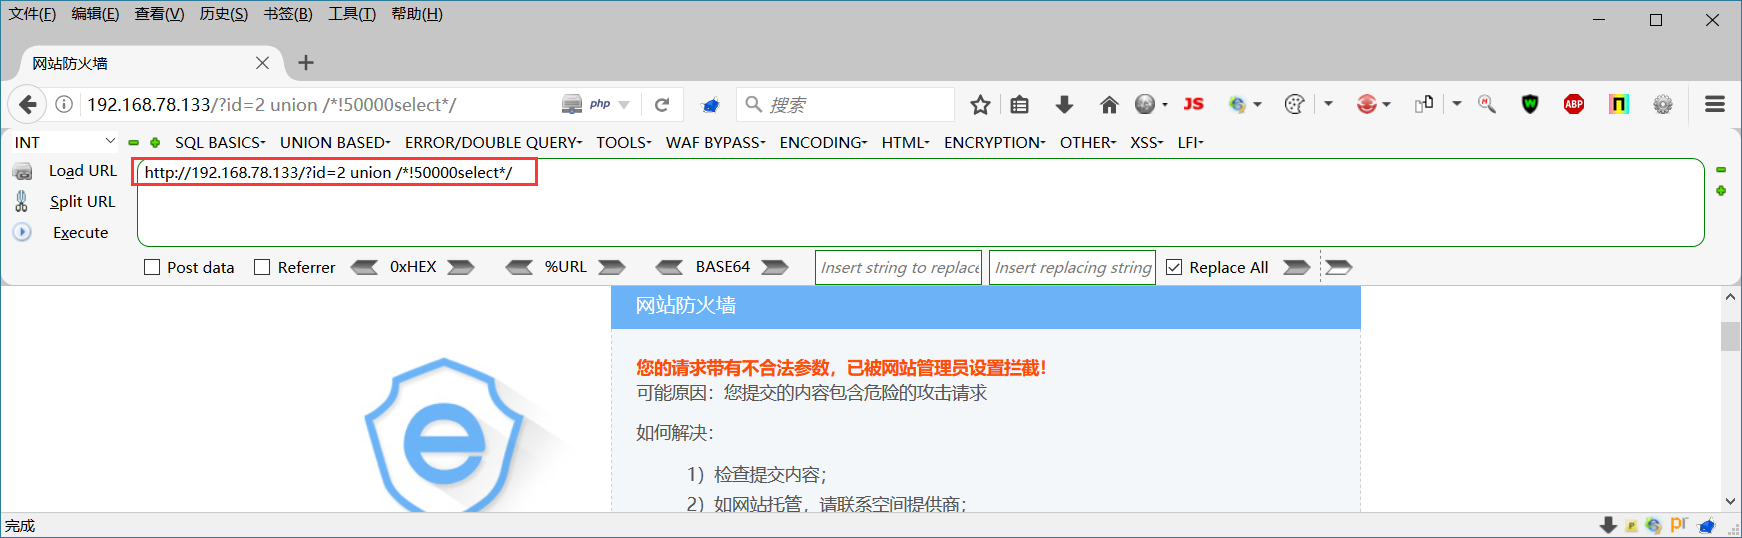The height and width of the screenshot is (538, 1742).
Task: Open the Firefox hamburger menu
Action: [x=1715, y=104]
